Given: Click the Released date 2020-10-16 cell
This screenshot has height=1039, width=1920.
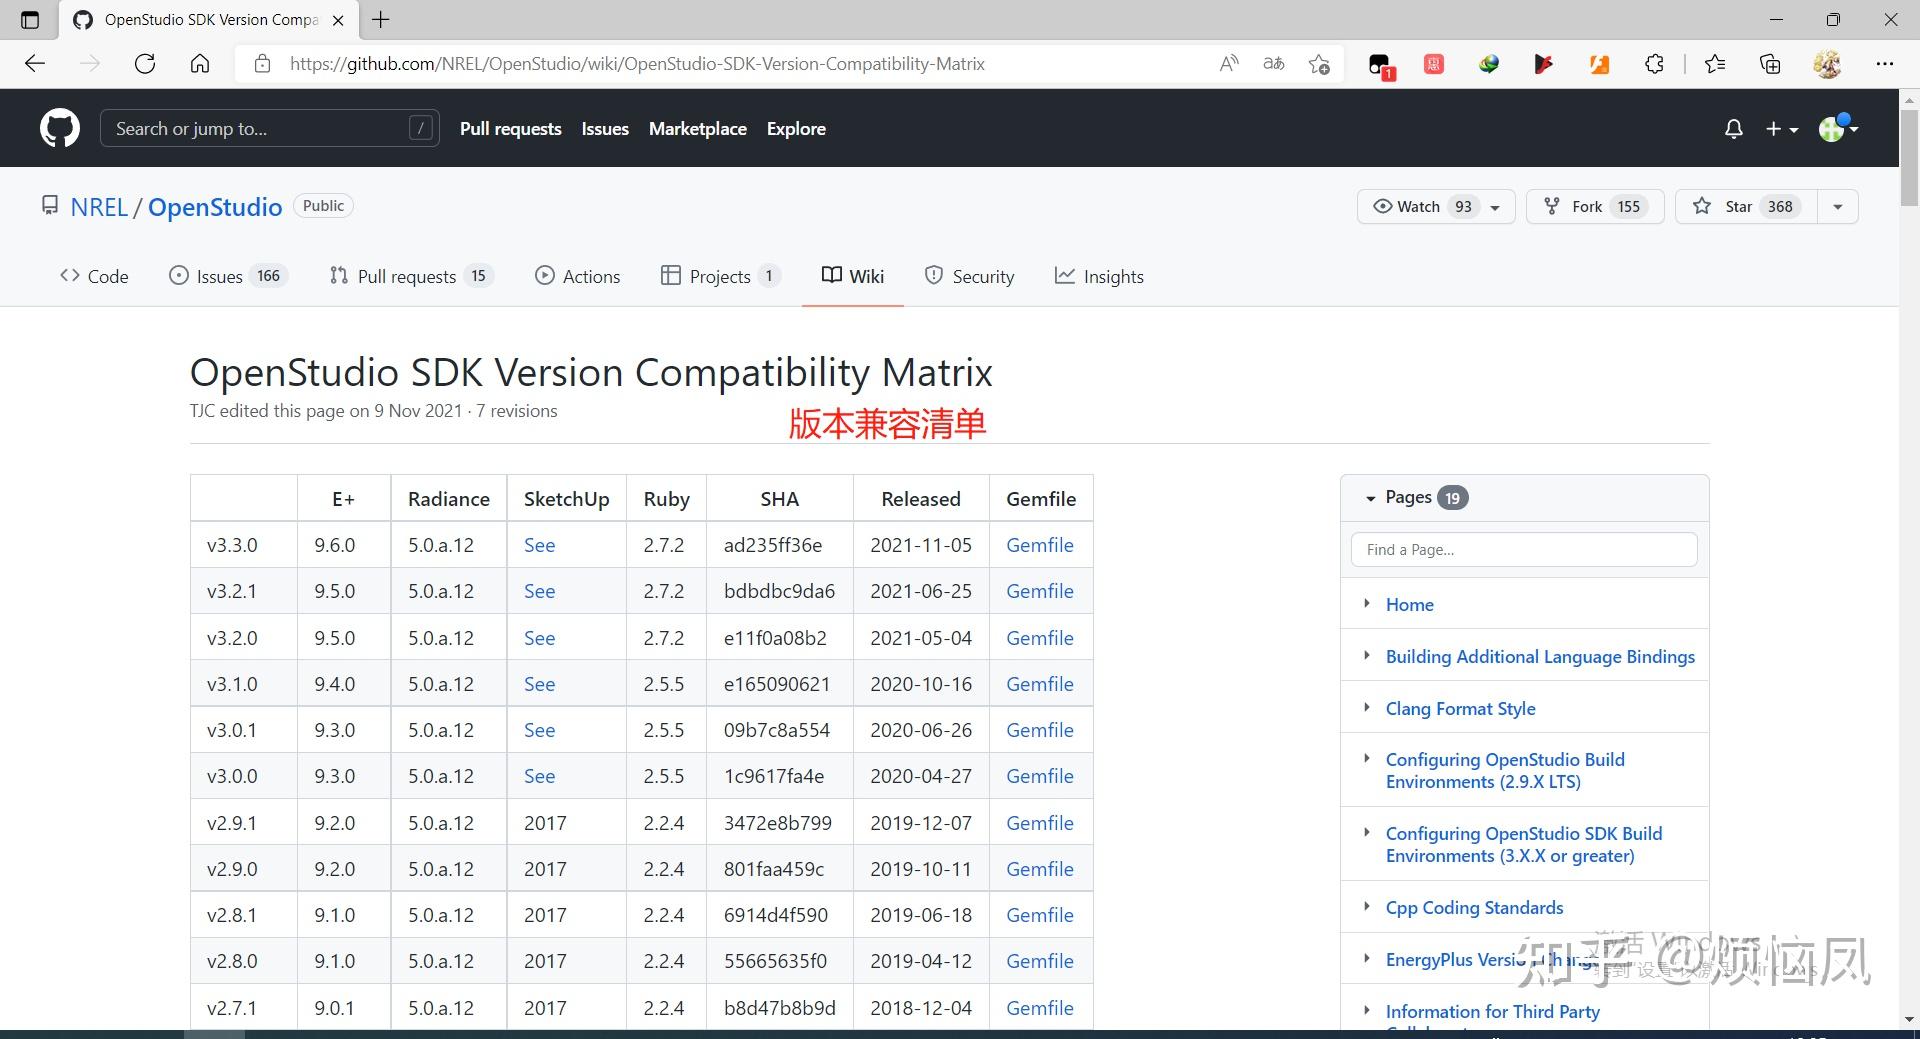Looking at the screenshot, I should [921, 684].
